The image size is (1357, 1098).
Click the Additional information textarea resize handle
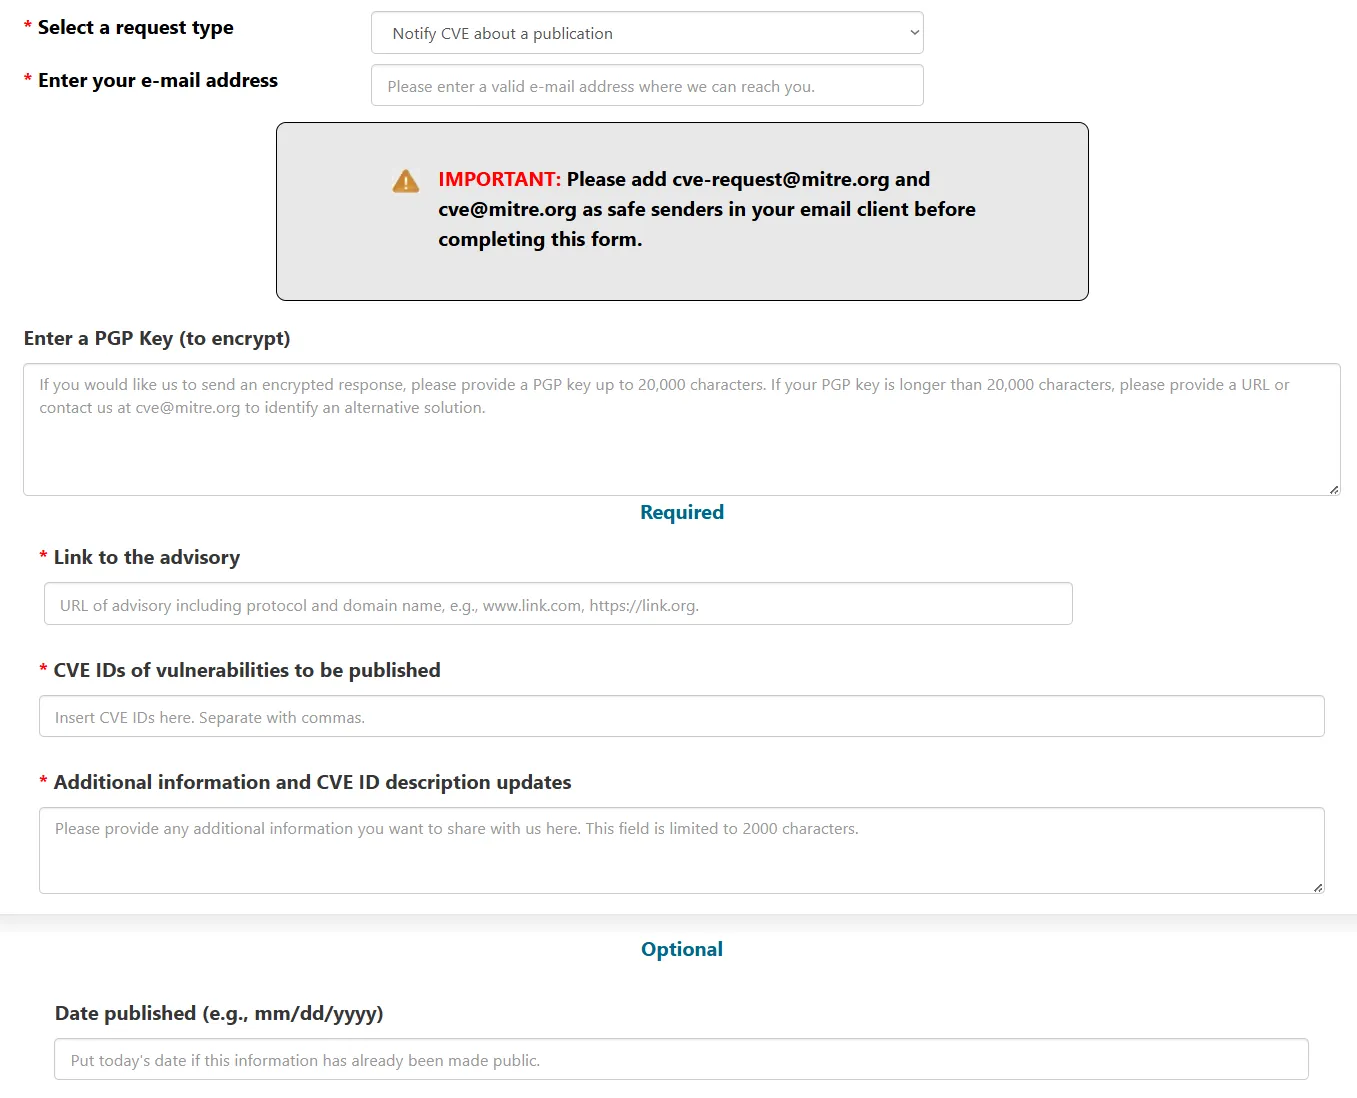1318,887
